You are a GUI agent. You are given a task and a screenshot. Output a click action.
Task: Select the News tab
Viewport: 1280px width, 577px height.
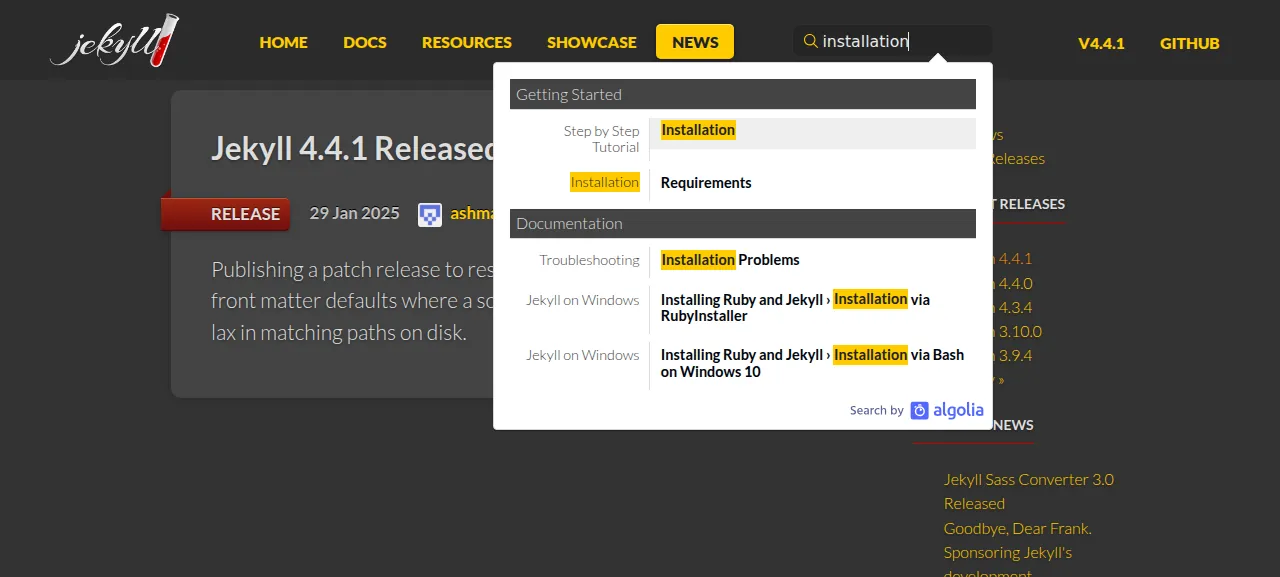695,42
